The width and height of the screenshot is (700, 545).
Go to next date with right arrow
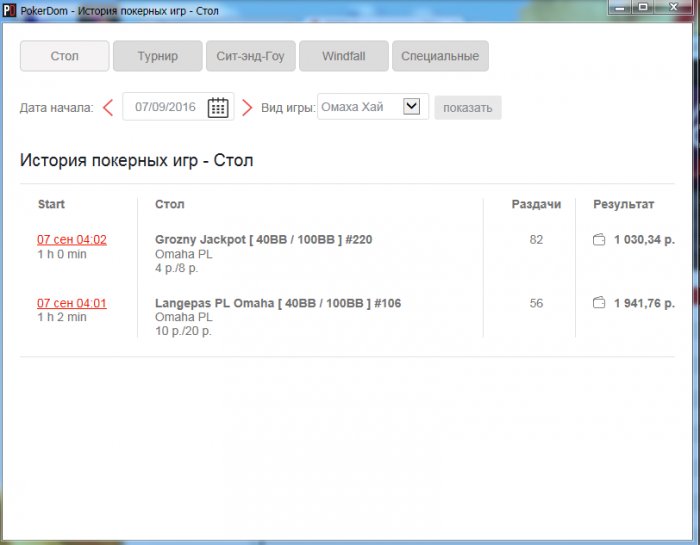247,108
